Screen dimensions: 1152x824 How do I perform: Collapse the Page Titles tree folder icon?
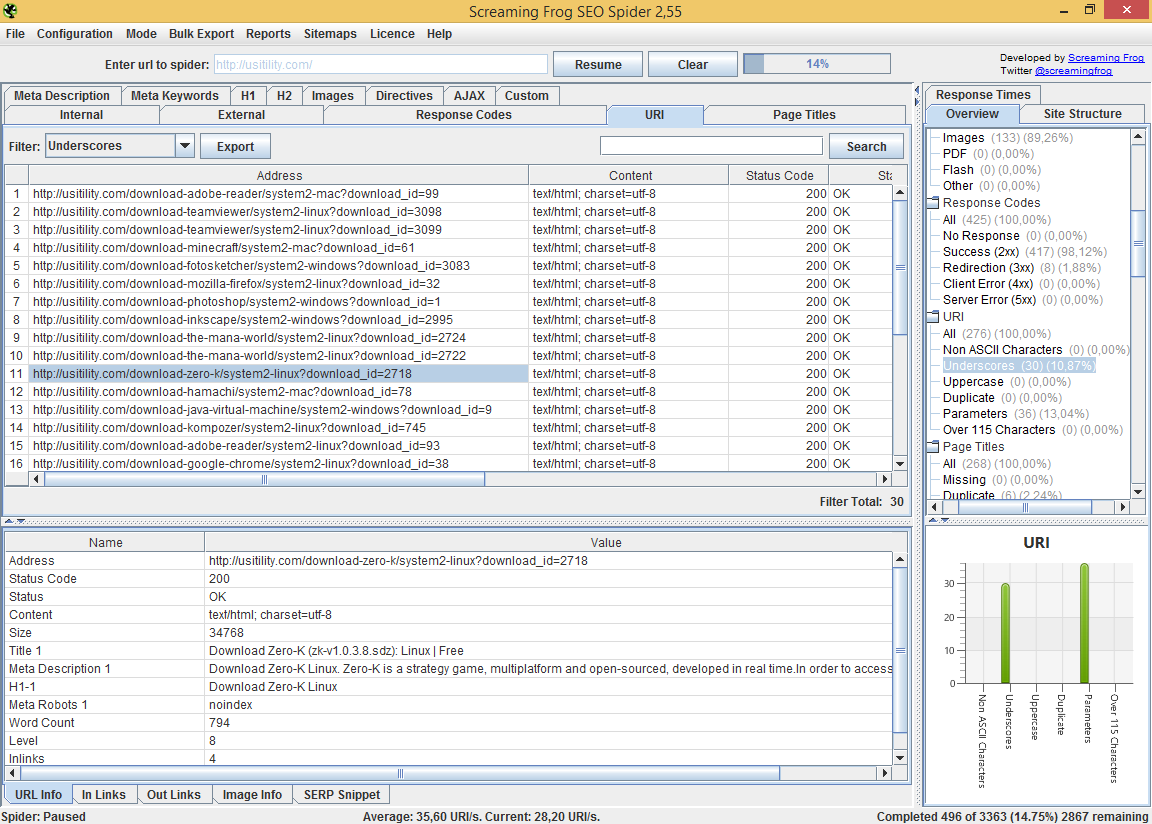click(933, 447)
